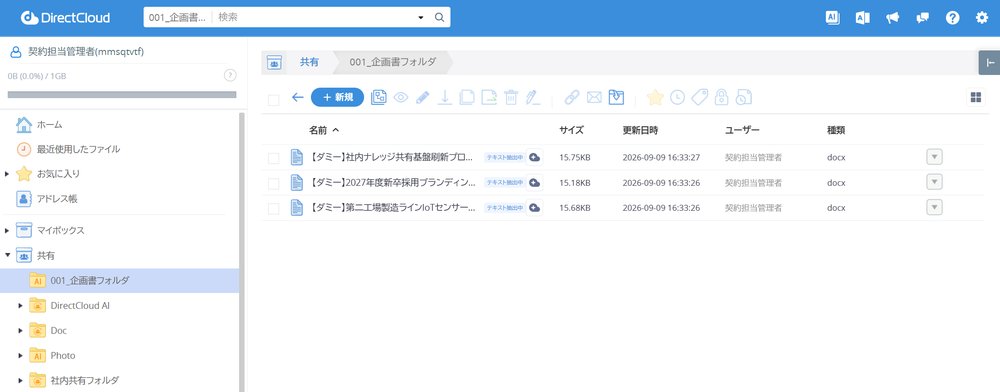The width and height of the screenshot is (1000, 392).
Task: Click the favorite star toolbar icon
Action: click(655, 97)
